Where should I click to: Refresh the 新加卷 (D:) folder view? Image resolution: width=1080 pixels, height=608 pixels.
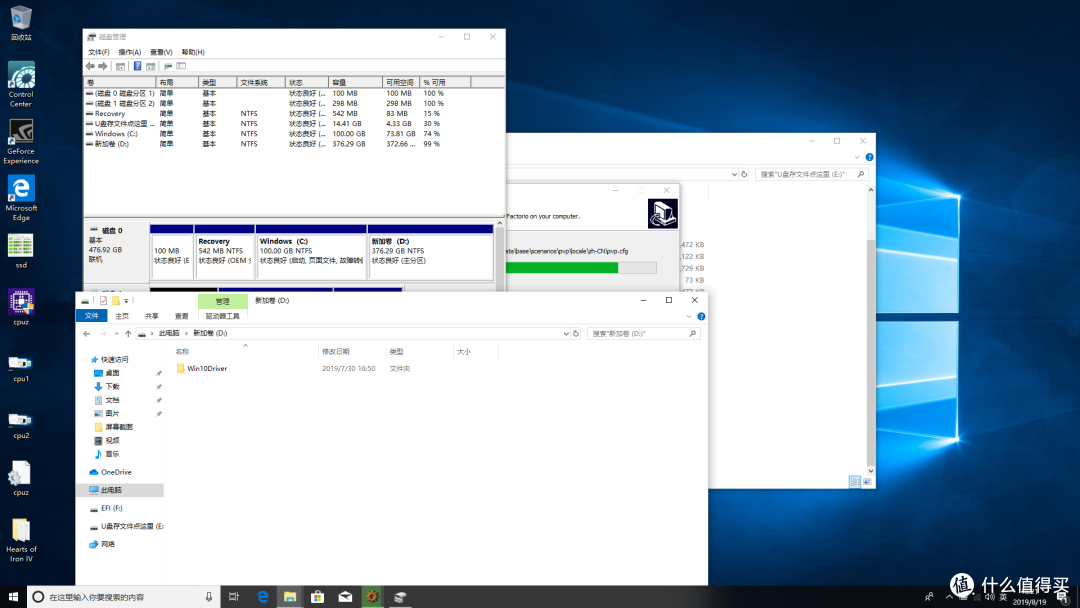(577, 333)
